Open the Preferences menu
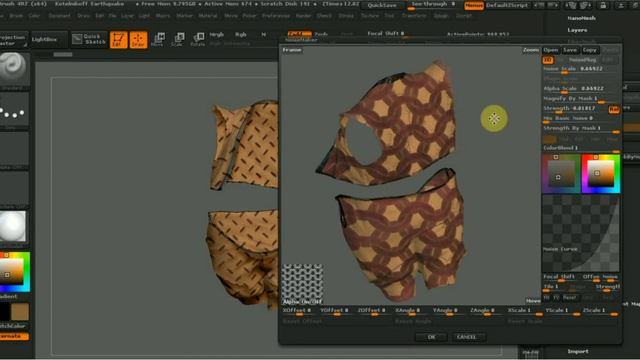The width and height of the screenshot is (640, 360). coord(276,16)
